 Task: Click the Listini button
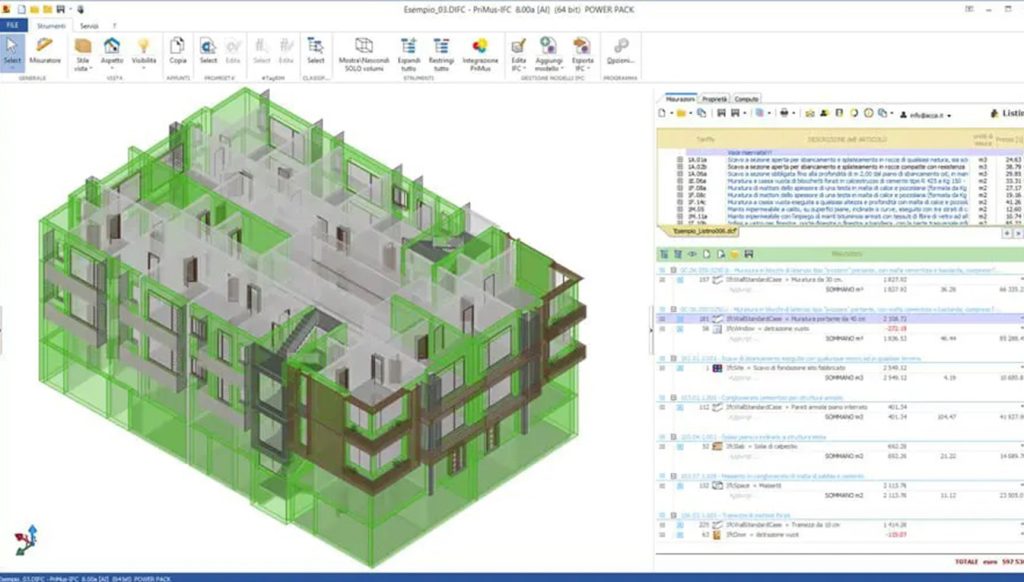1007,114
